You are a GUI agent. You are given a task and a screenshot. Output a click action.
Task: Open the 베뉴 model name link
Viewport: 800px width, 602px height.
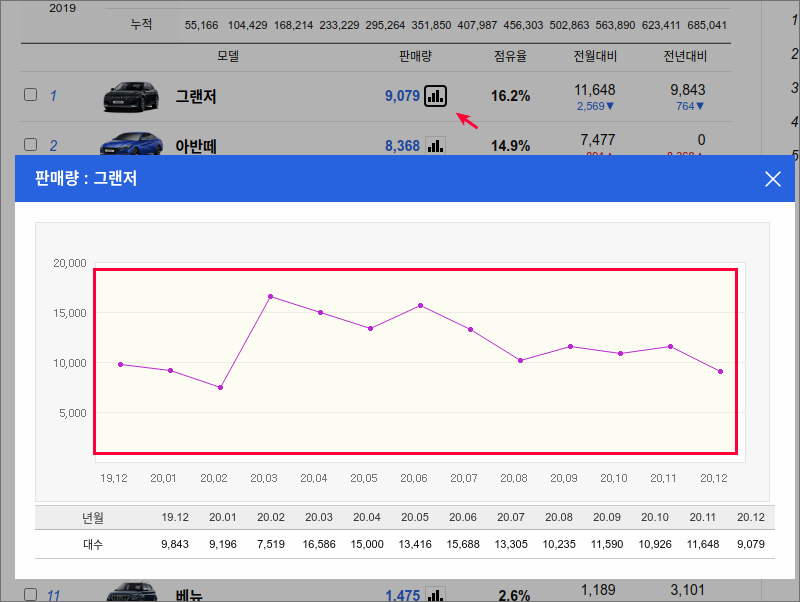pyautogui.click(x=189, y=595)
